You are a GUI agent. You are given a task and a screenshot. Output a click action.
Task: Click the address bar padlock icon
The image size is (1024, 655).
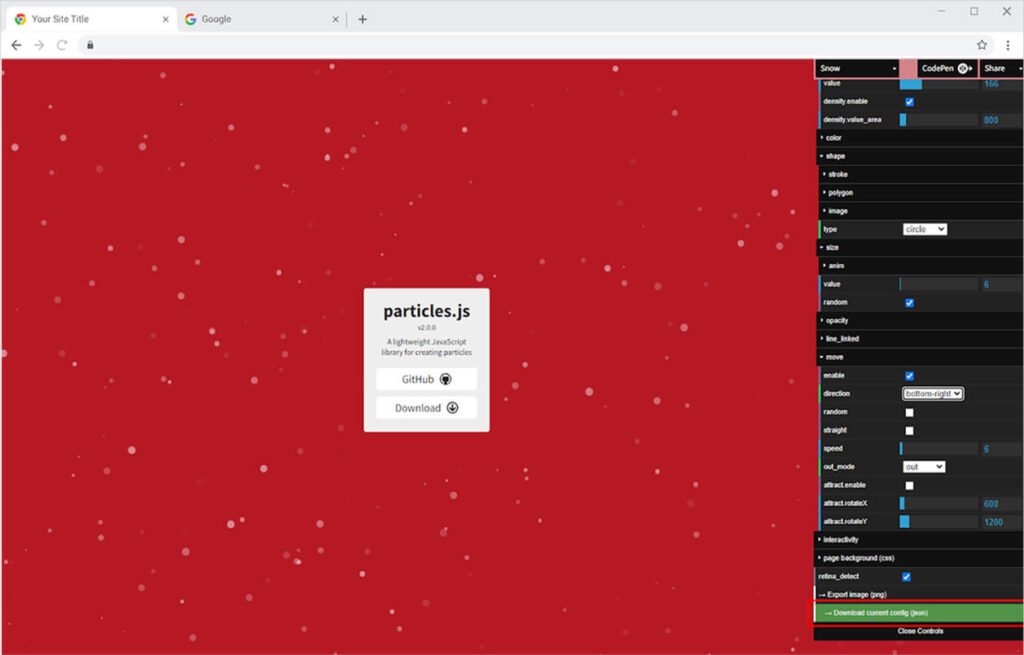pyautogui.click(x=90, y=45)
